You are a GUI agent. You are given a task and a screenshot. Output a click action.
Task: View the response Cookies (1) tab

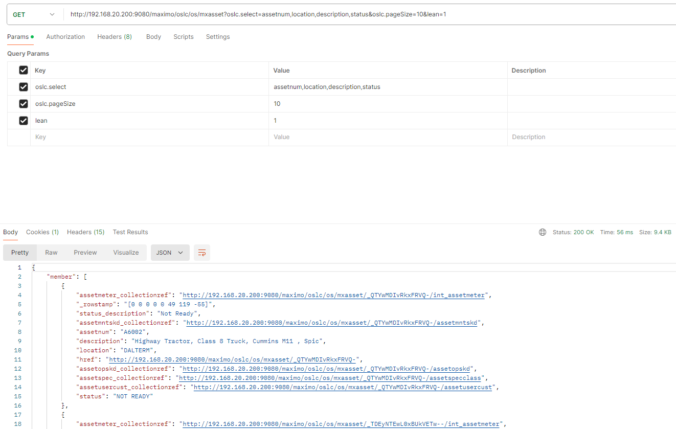point(42,232)
